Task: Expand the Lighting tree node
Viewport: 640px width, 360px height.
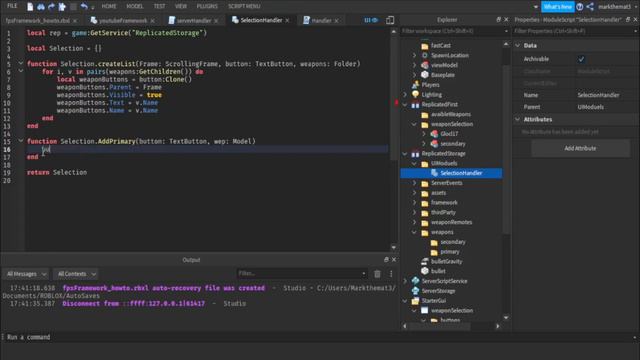Action: tap(405, 94)
